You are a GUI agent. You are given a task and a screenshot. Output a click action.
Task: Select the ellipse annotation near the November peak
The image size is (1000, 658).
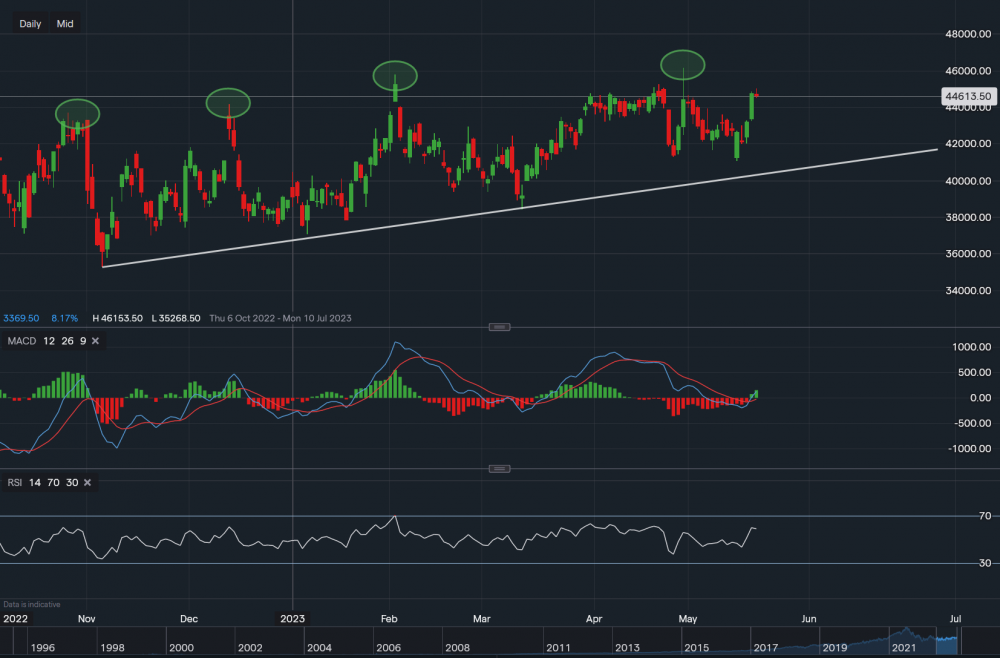coord(77,113)
